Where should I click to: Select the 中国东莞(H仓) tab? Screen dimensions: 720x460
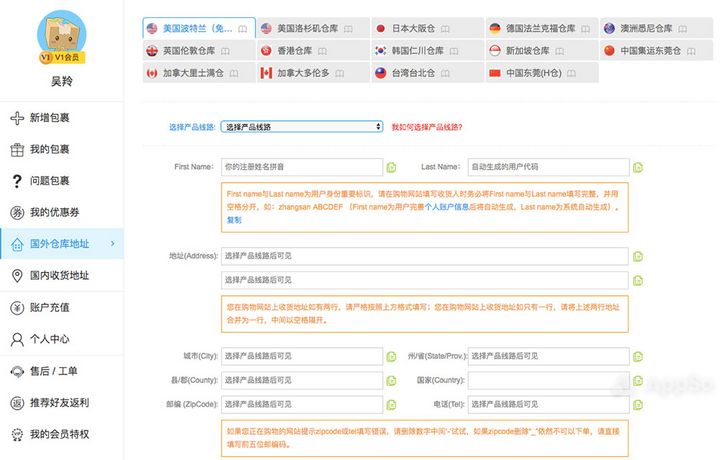click(542, 73)
